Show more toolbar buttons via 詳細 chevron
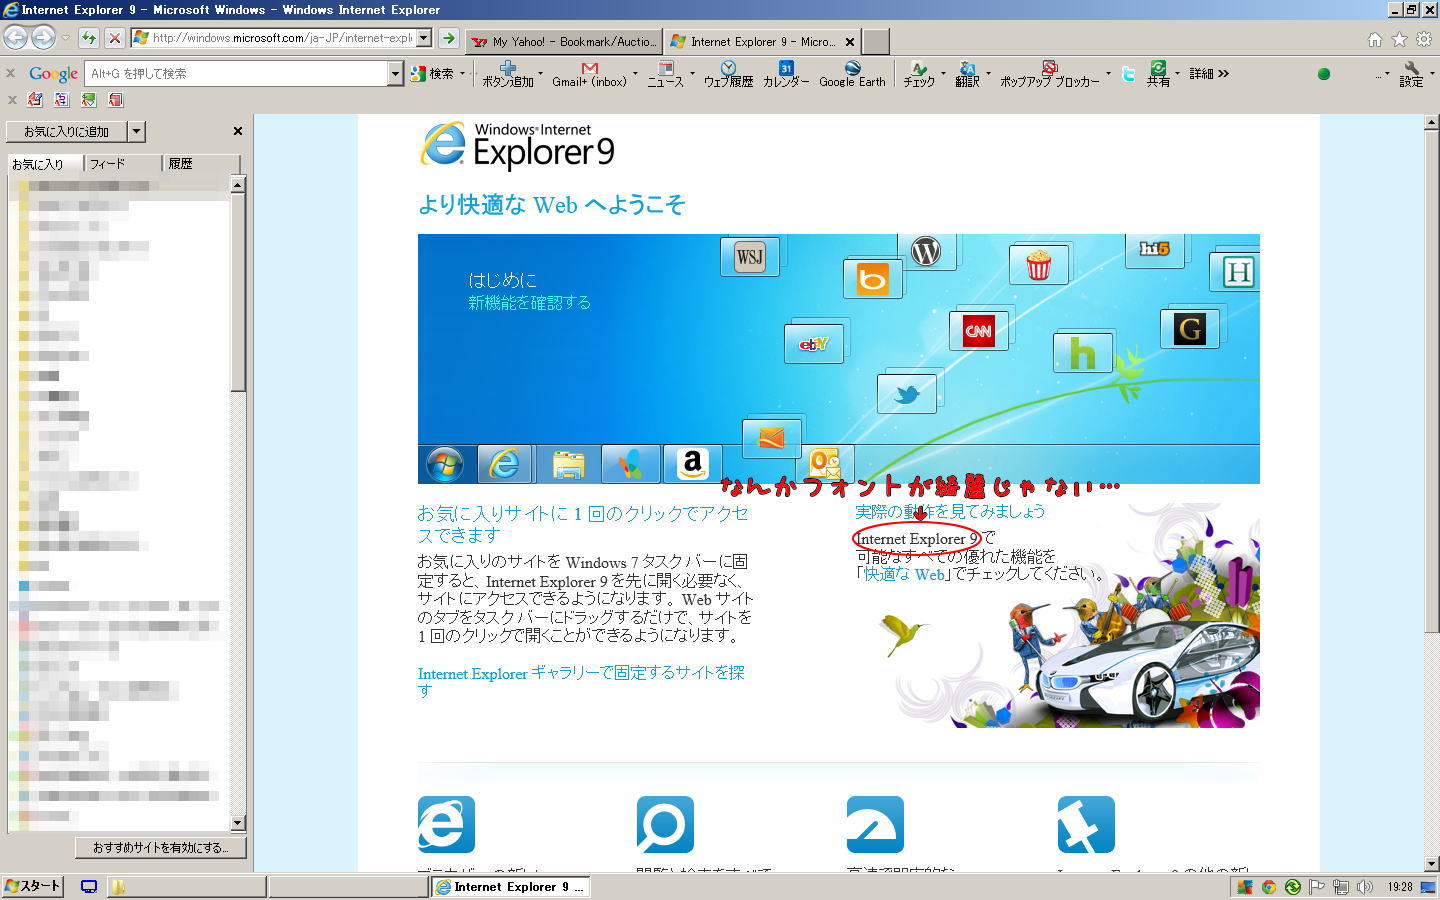 [1209, 73]
